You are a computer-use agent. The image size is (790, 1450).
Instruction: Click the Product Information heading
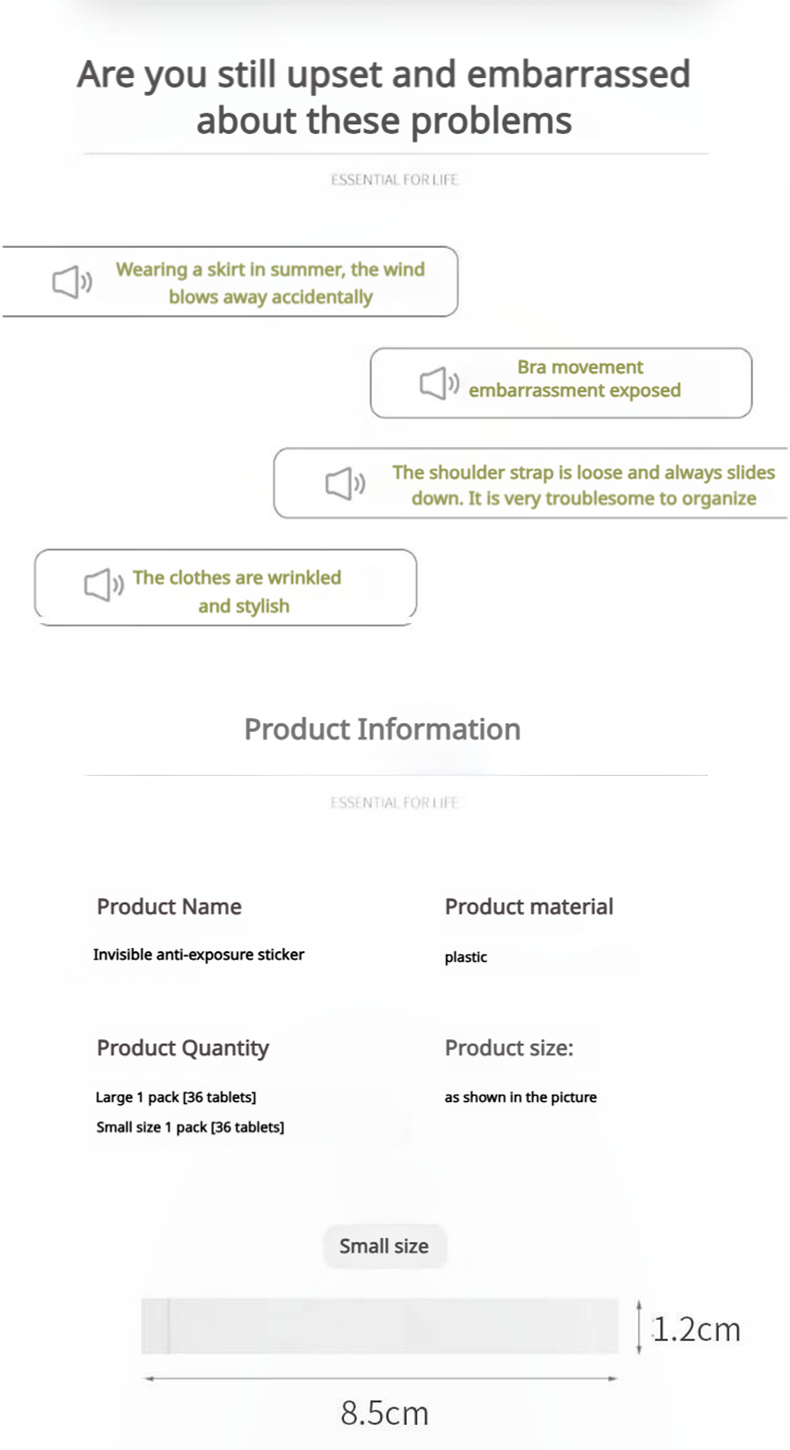pyautogui.click(x=382, y=729)
